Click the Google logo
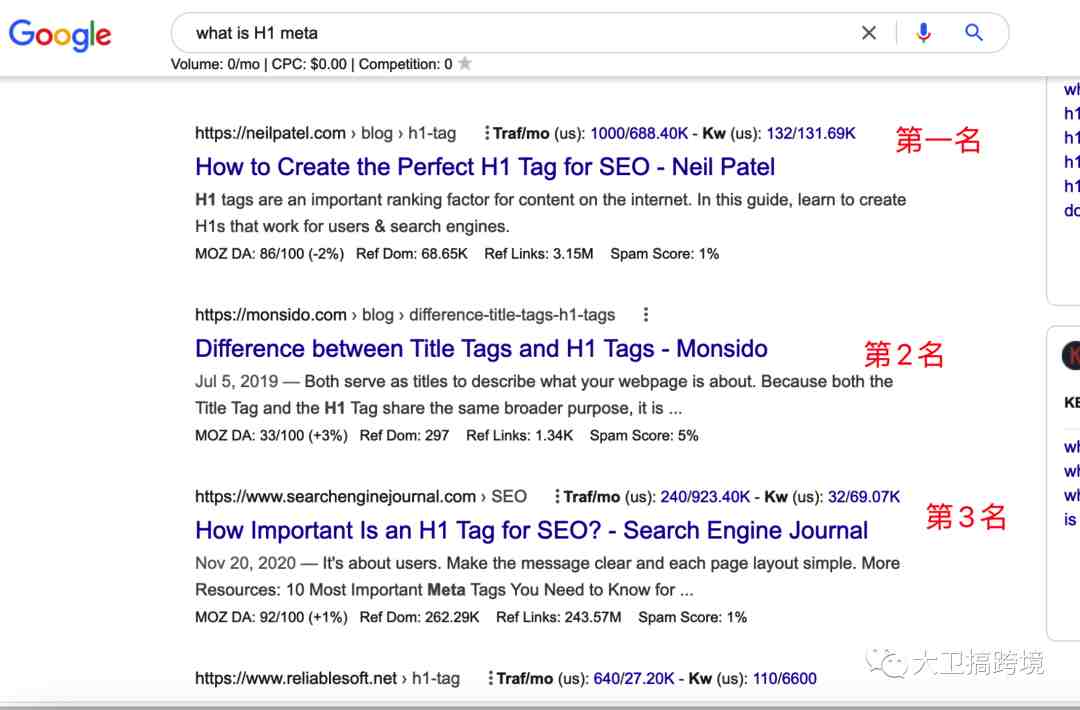This screenshot has height=710, width=1080. 60,34
